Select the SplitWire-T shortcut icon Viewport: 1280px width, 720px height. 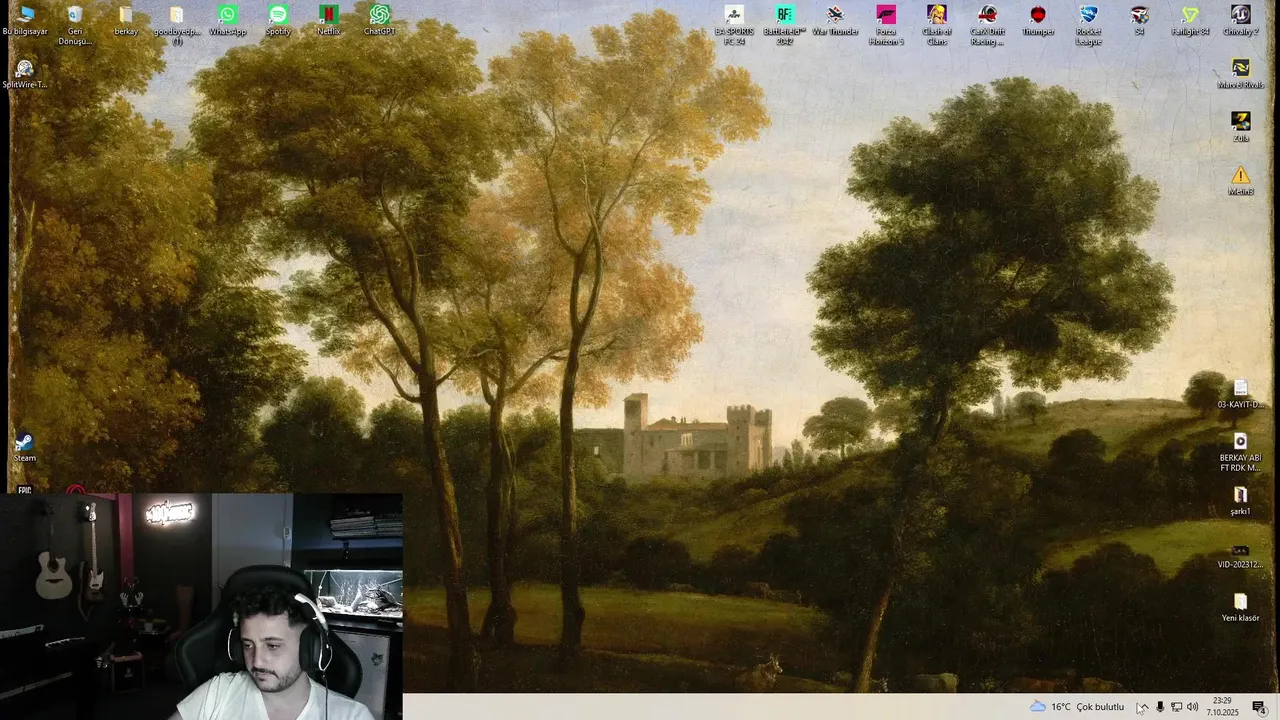tap(25, 74)
